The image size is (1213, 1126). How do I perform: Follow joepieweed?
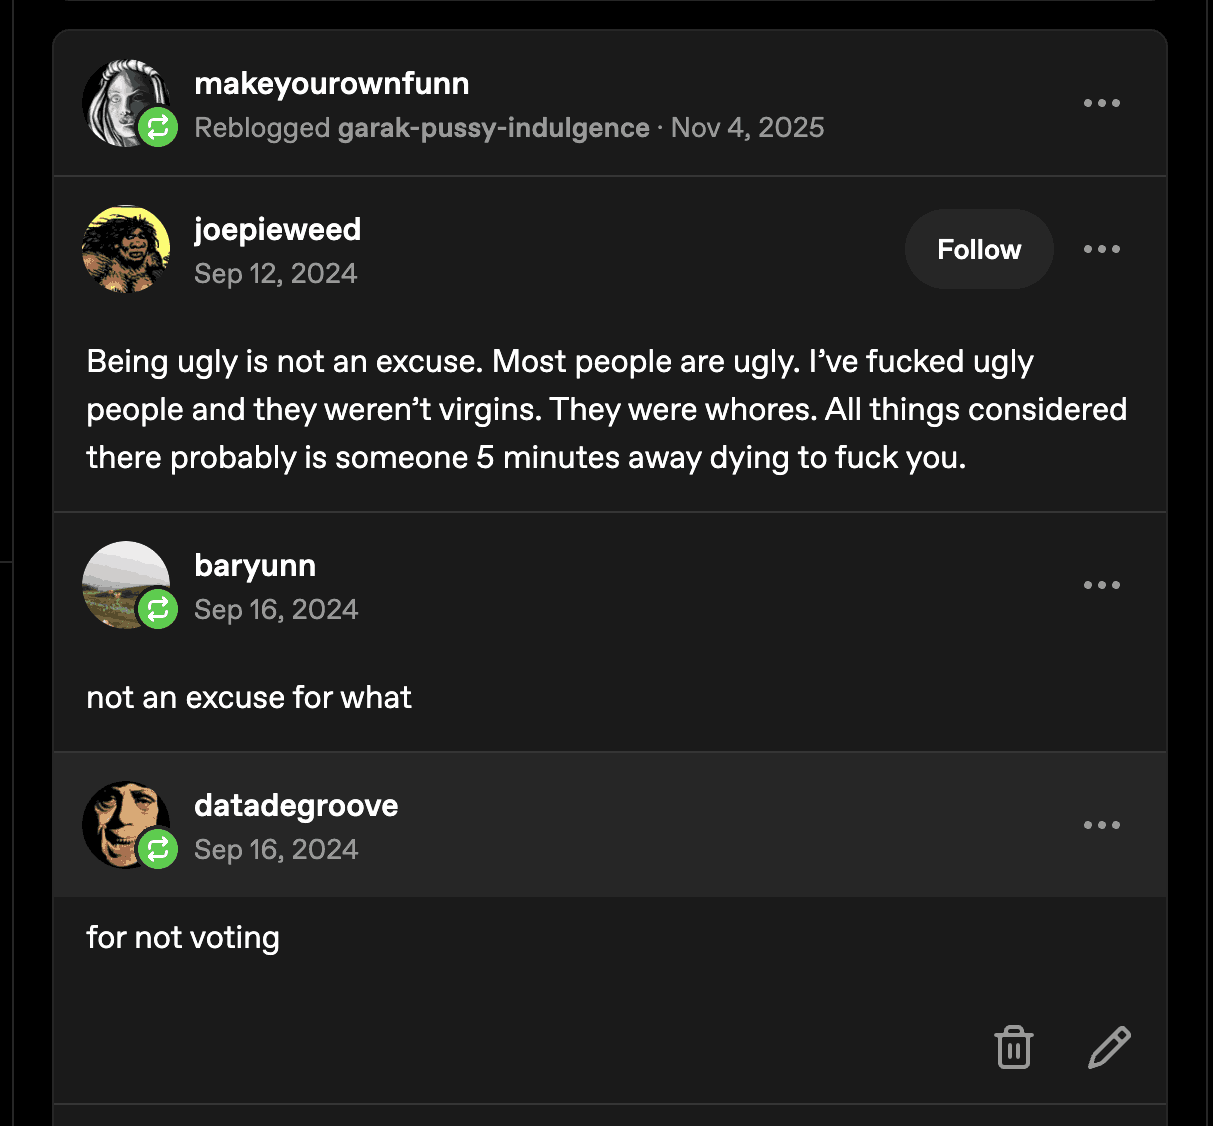pyautogui.click(x=979, y=249)
